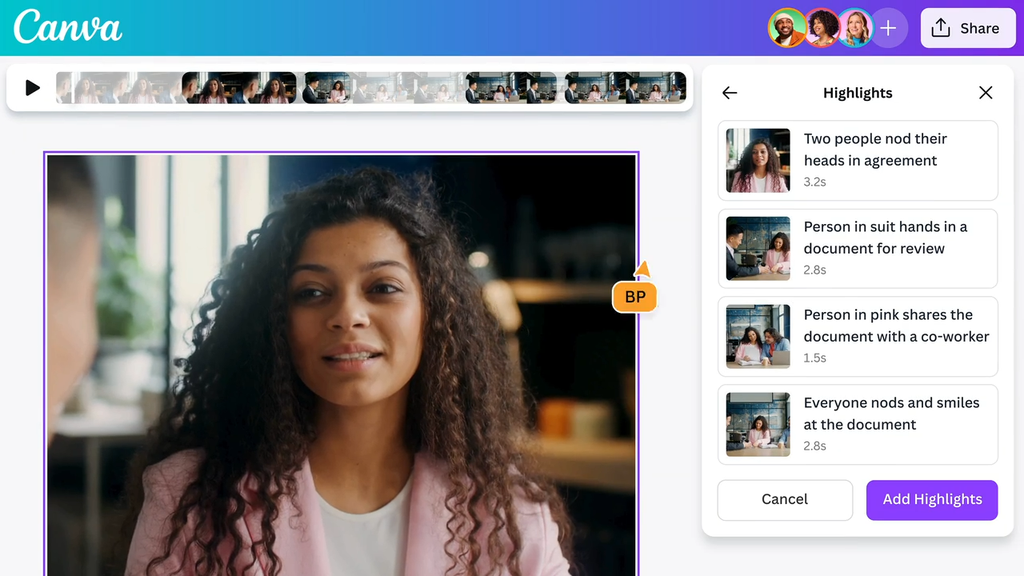Image resolution: width=1024 pixels, height=576 pixels.
Task: Click thumbnail of the 3.2s nodding highlight
Action: [x=758, y=160]
